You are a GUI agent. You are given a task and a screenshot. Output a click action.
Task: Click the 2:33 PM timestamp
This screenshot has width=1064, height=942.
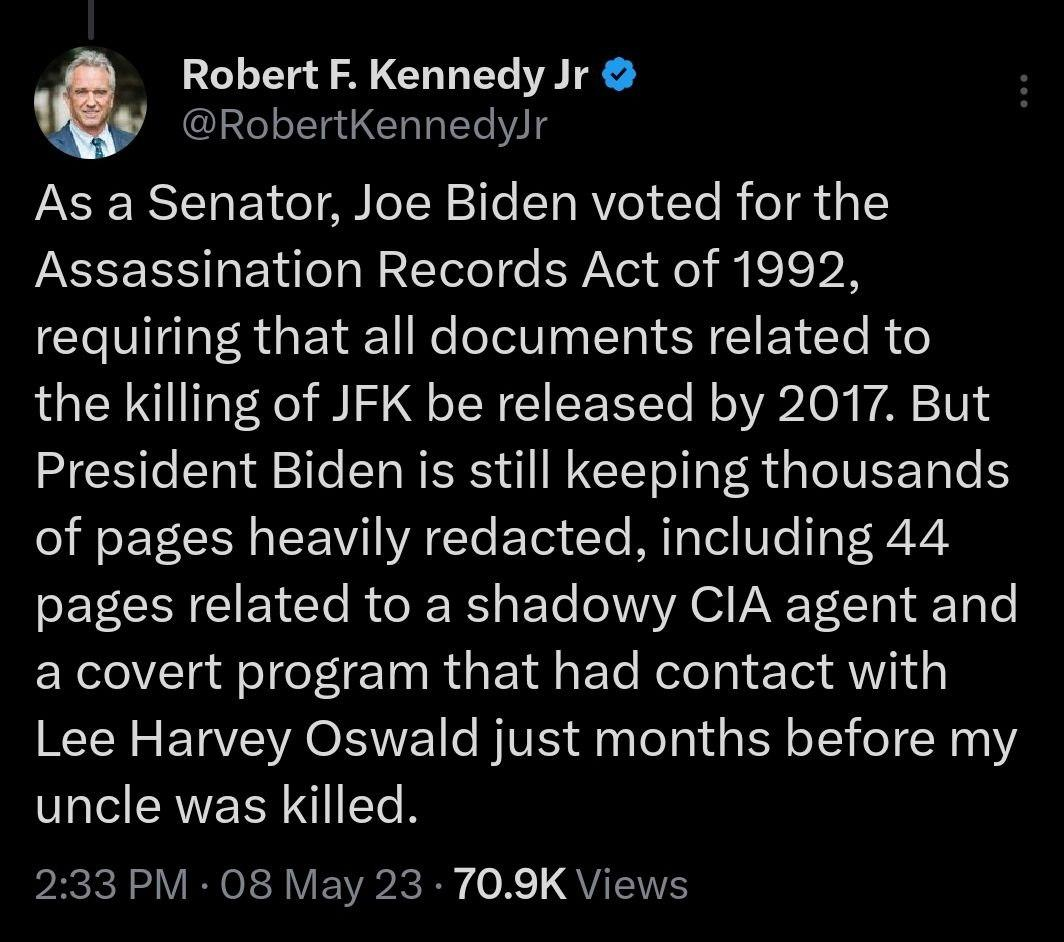tap(110, 884)
